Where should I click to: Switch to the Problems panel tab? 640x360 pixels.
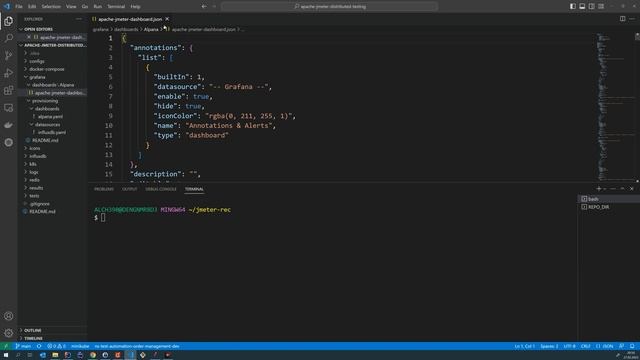(104, 189)
